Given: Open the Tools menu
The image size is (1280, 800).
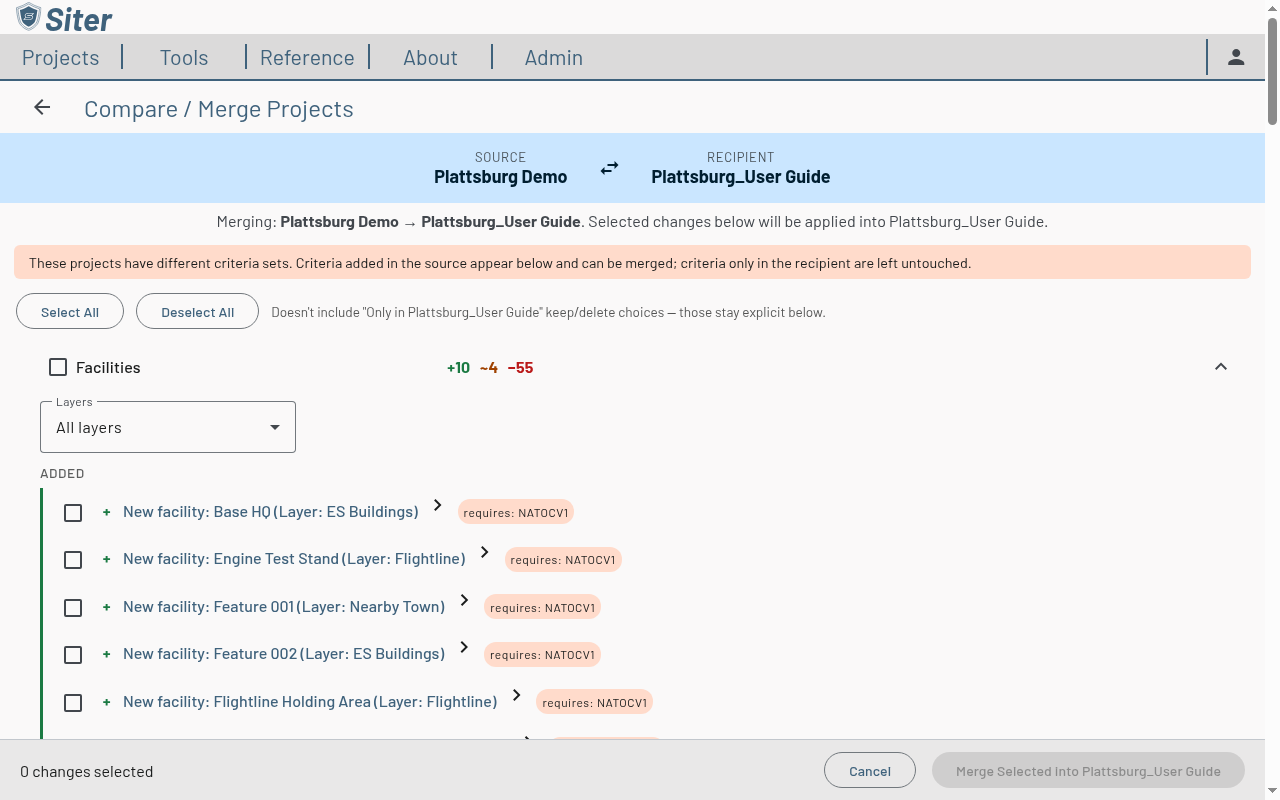Looking at the screenshot, I should point(184,57).
